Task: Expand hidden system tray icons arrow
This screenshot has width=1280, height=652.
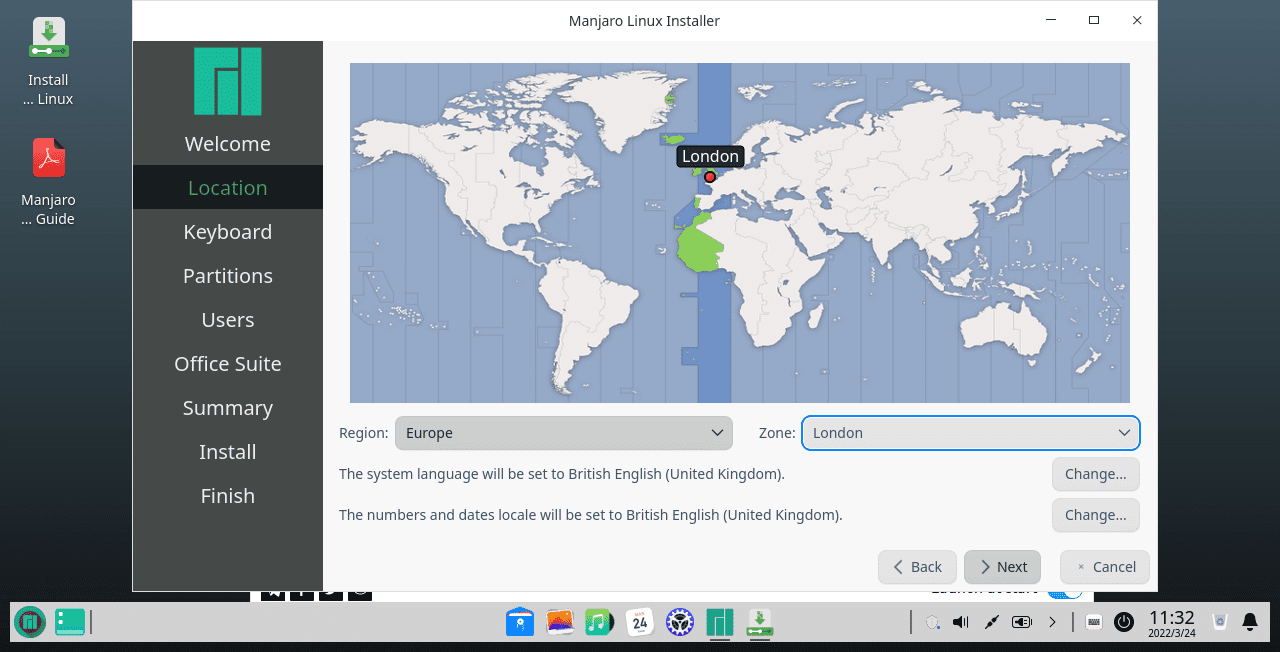Action: point(1052,622)
